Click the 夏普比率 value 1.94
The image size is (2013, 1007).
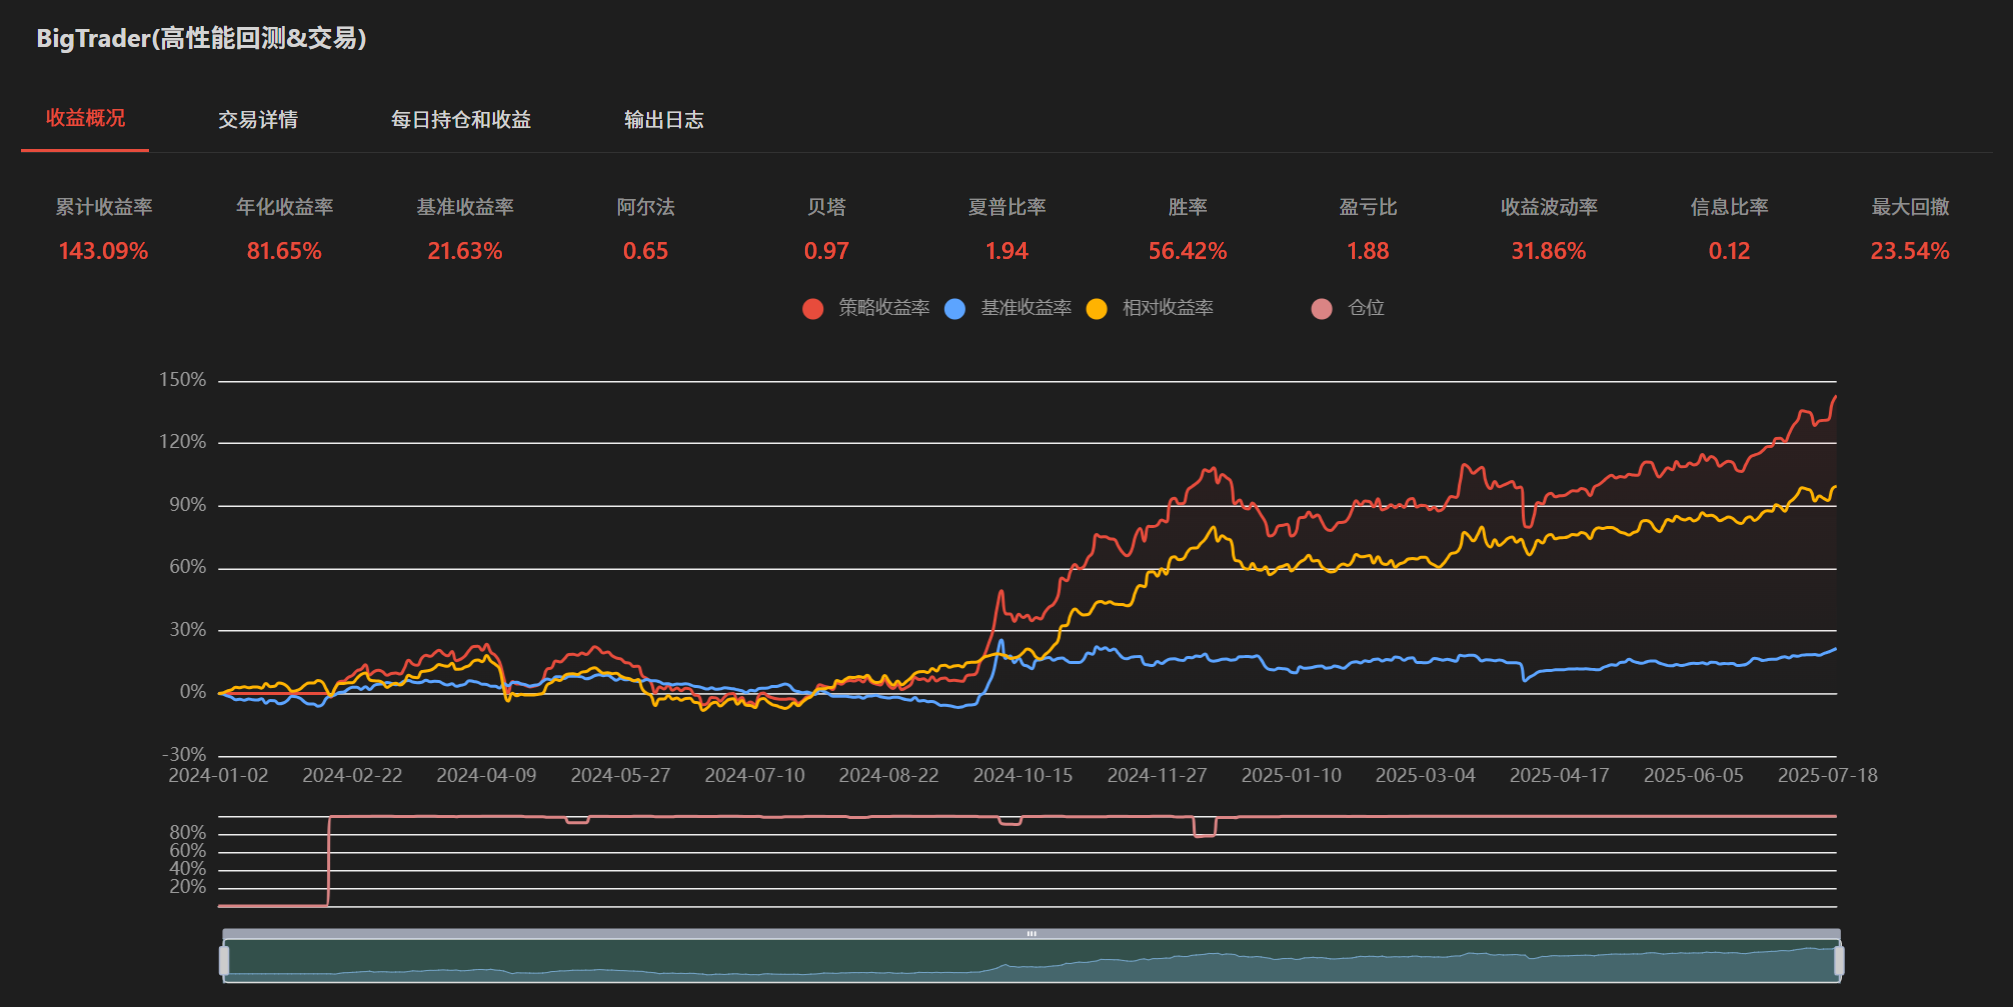pyautogui.click(x=1006, y=251)
